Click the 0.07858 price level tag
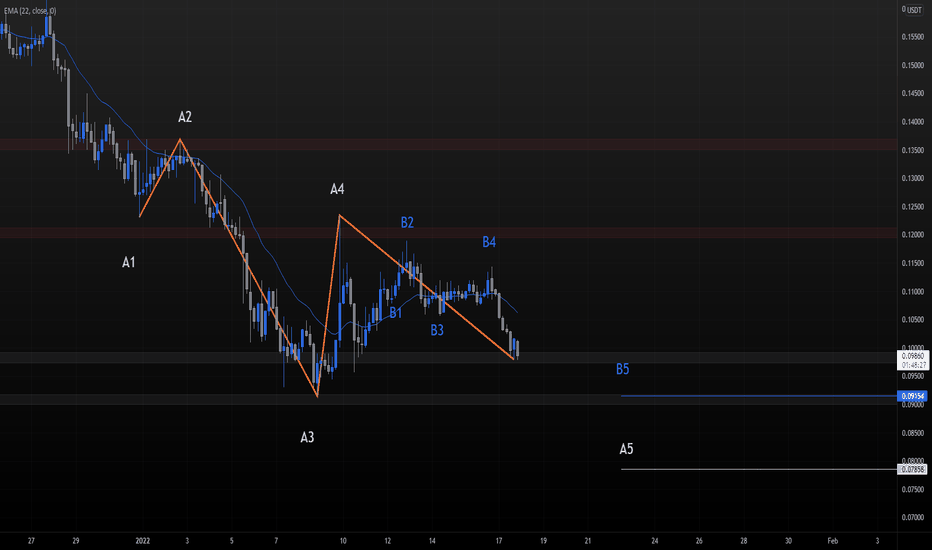Viewport: 932px width, 550px height. [913, 469]
